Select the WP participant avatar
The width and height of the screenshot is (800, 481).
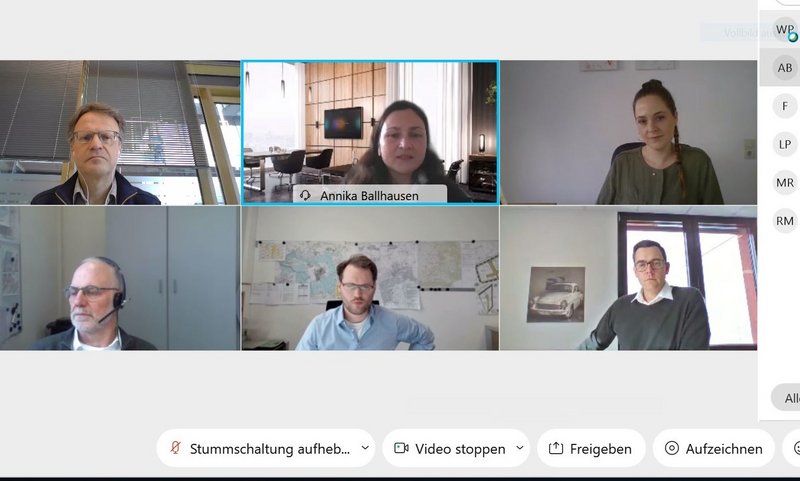[785, 29]
